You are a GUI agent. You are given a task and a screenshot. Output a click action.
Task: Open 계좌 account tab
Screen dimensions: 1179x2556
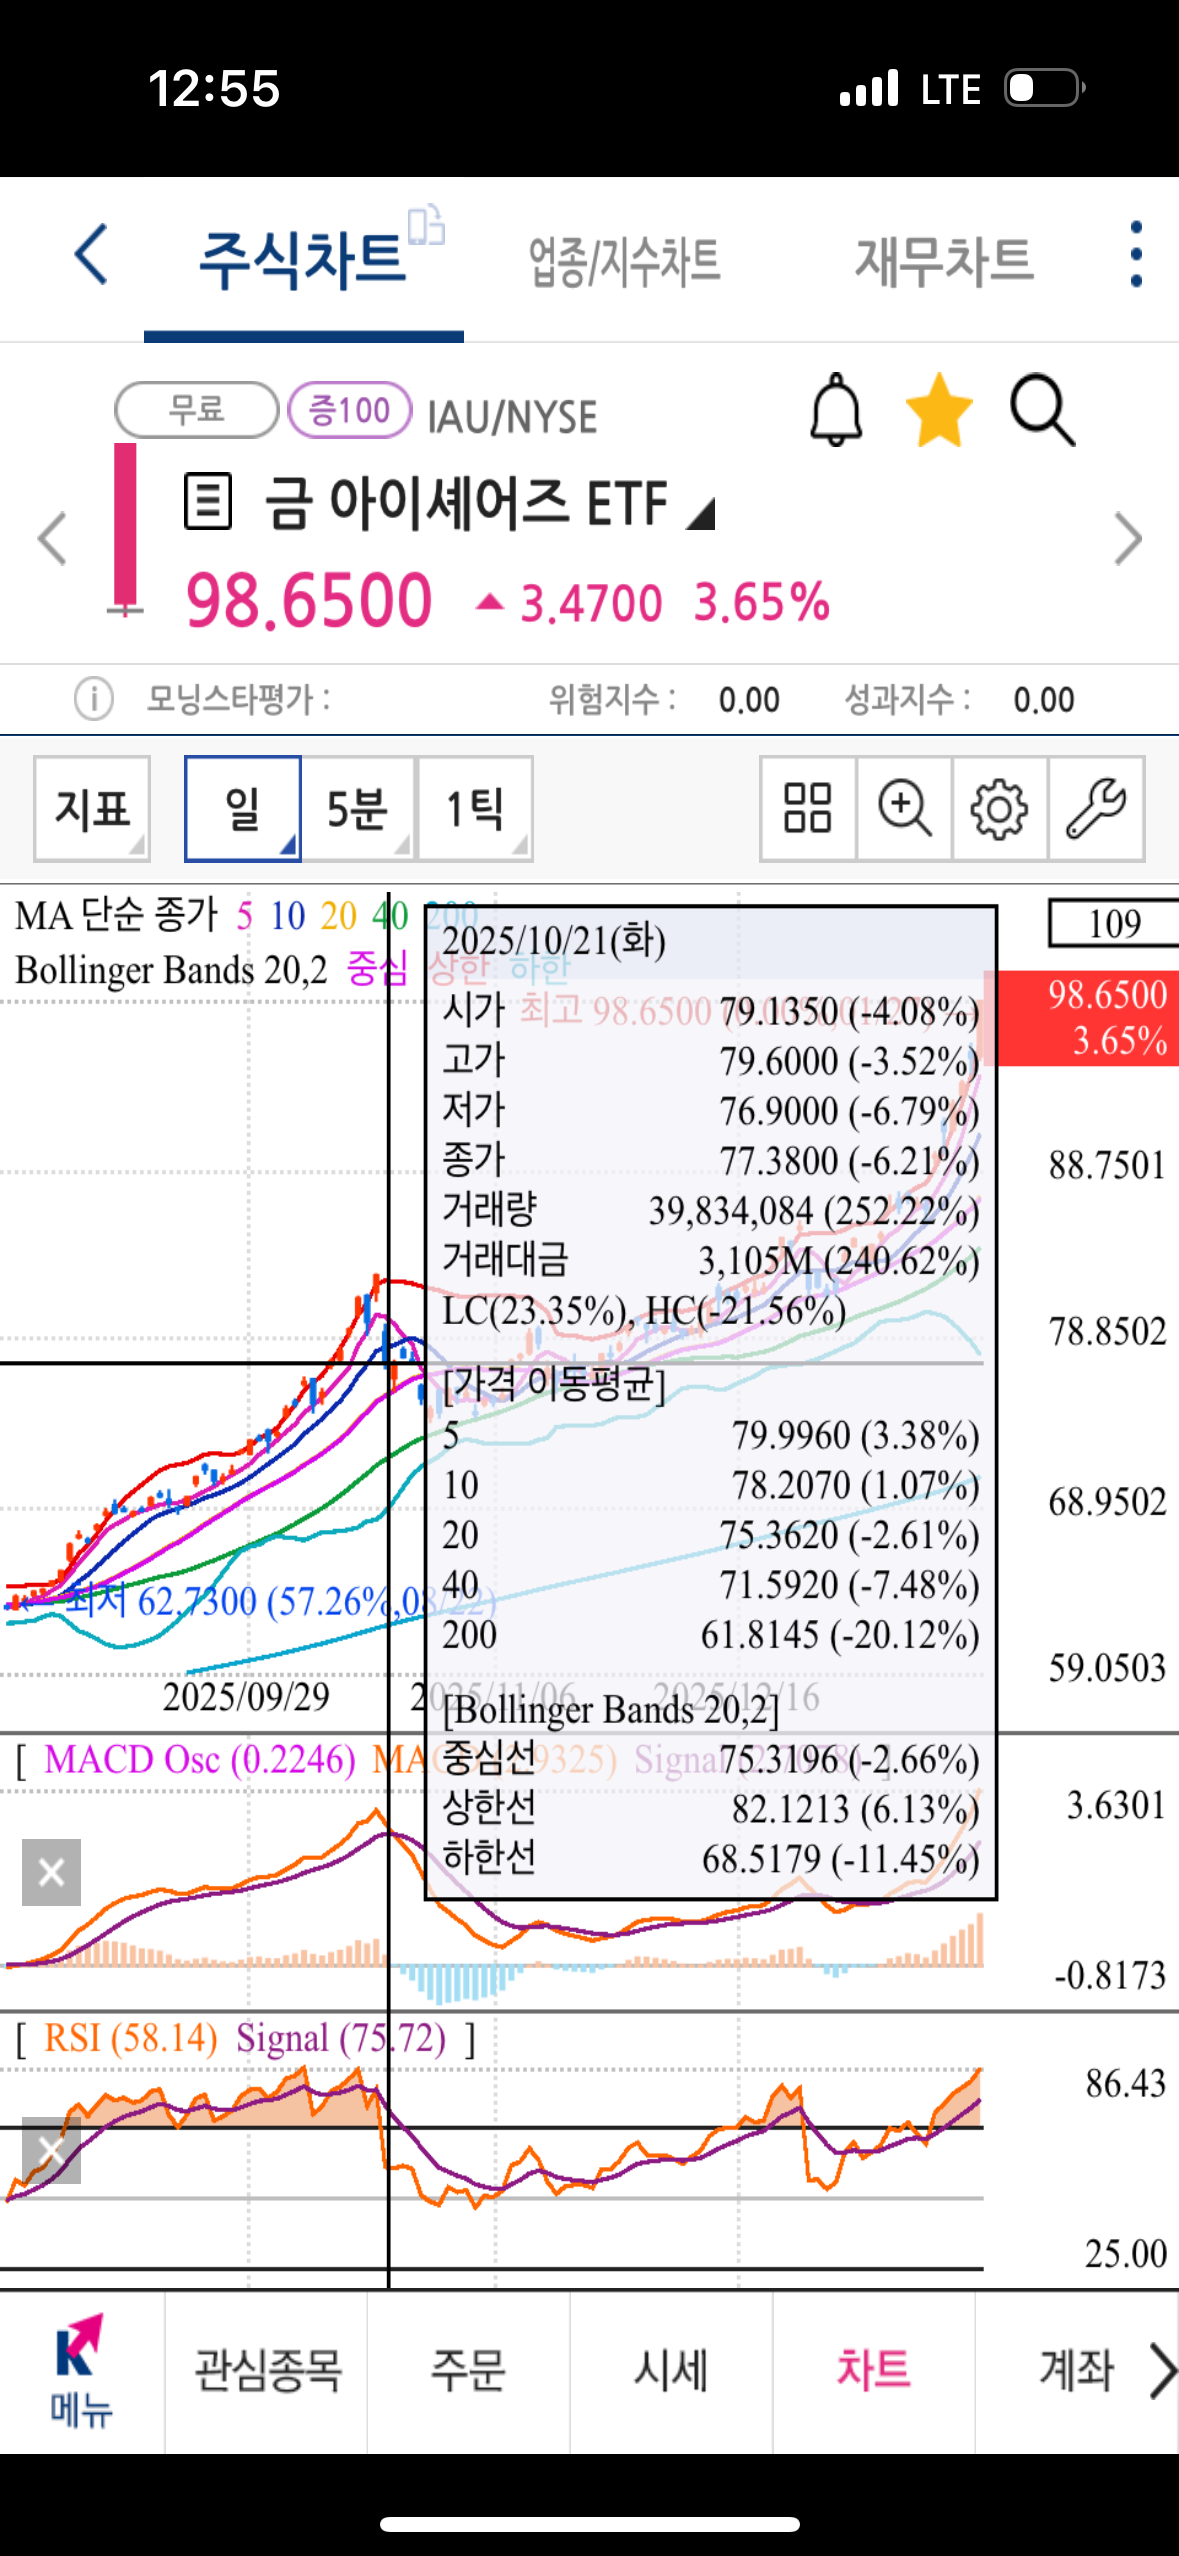[x=1076, y=2371]
